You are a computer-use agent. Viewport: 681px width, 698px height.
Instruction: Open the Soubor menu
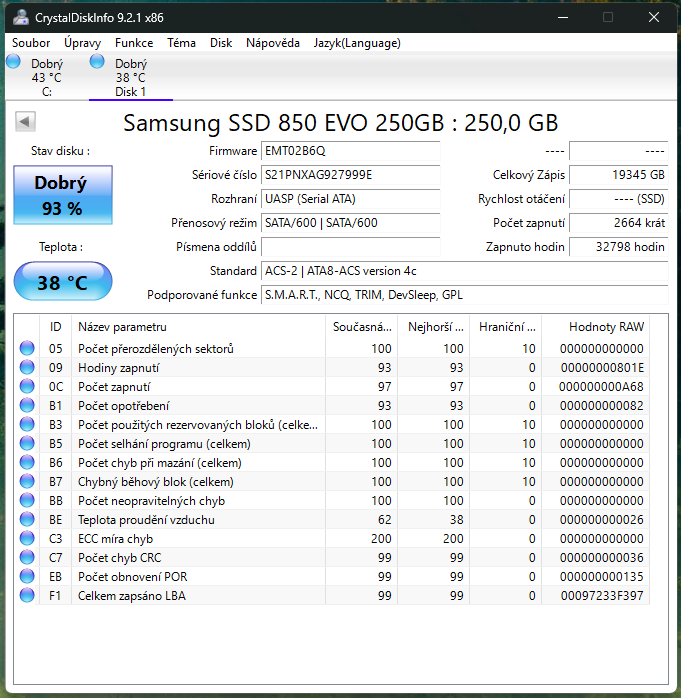click(31, 43)
